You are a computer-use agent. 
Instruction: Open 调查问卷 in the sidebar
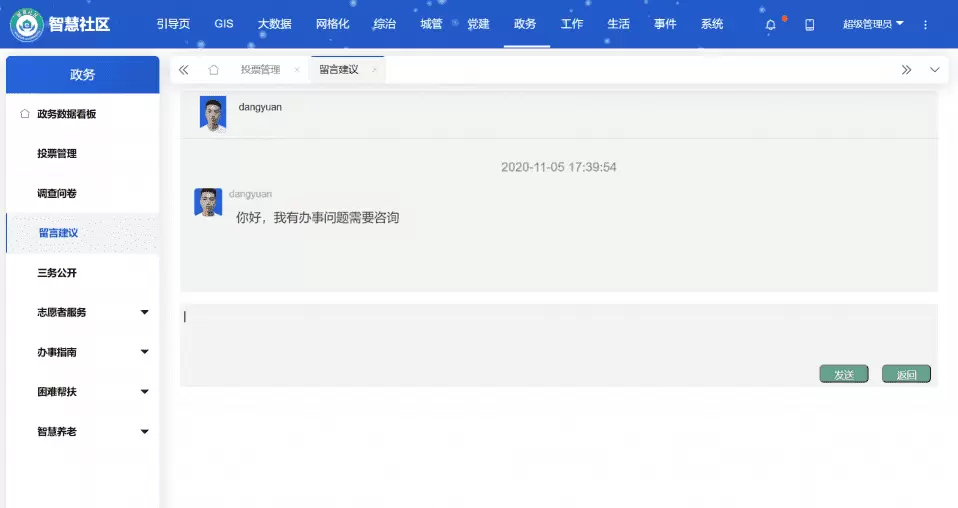pos(57,193)
